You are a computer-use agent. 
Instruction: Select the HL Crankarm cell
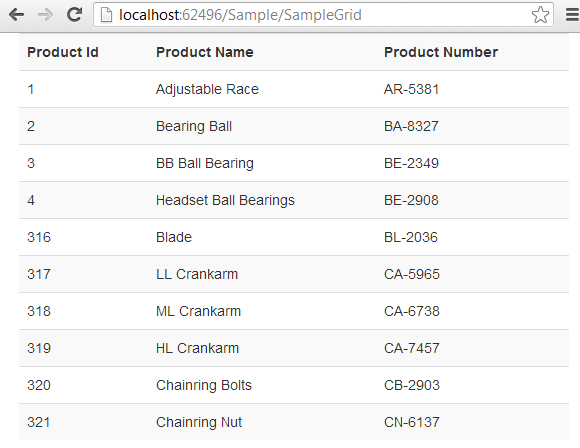198,348
